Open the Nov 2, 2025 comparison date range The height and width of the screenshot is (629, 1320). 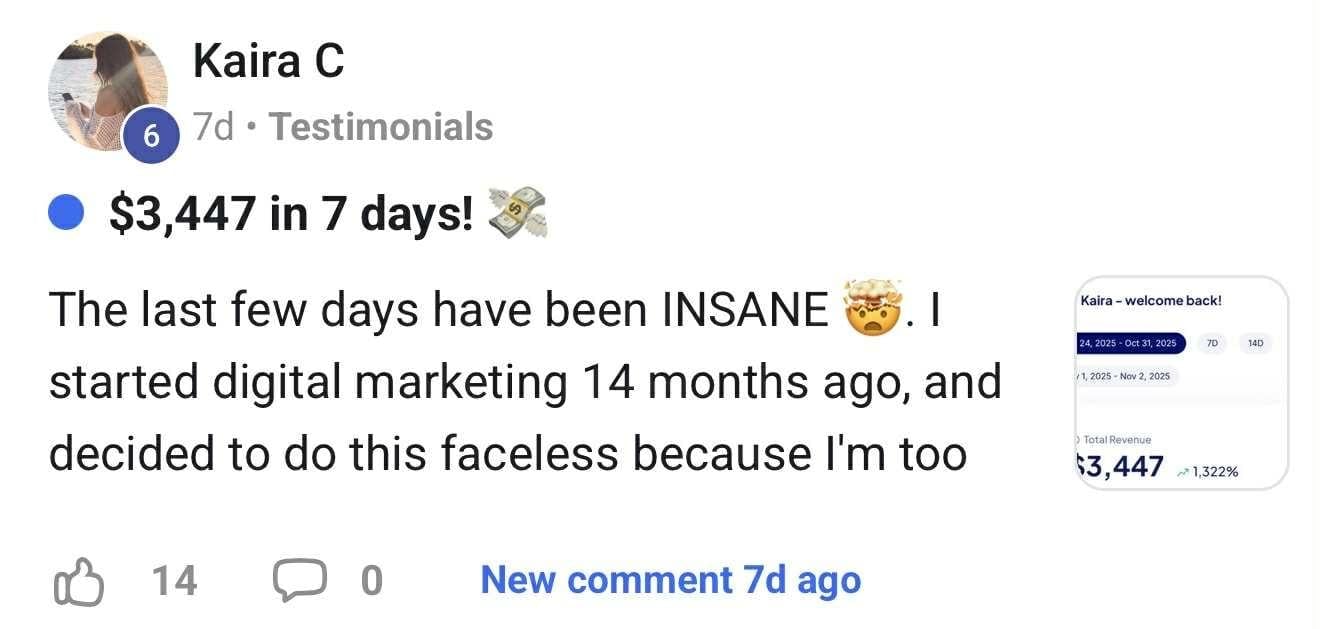pos(1126,376)
